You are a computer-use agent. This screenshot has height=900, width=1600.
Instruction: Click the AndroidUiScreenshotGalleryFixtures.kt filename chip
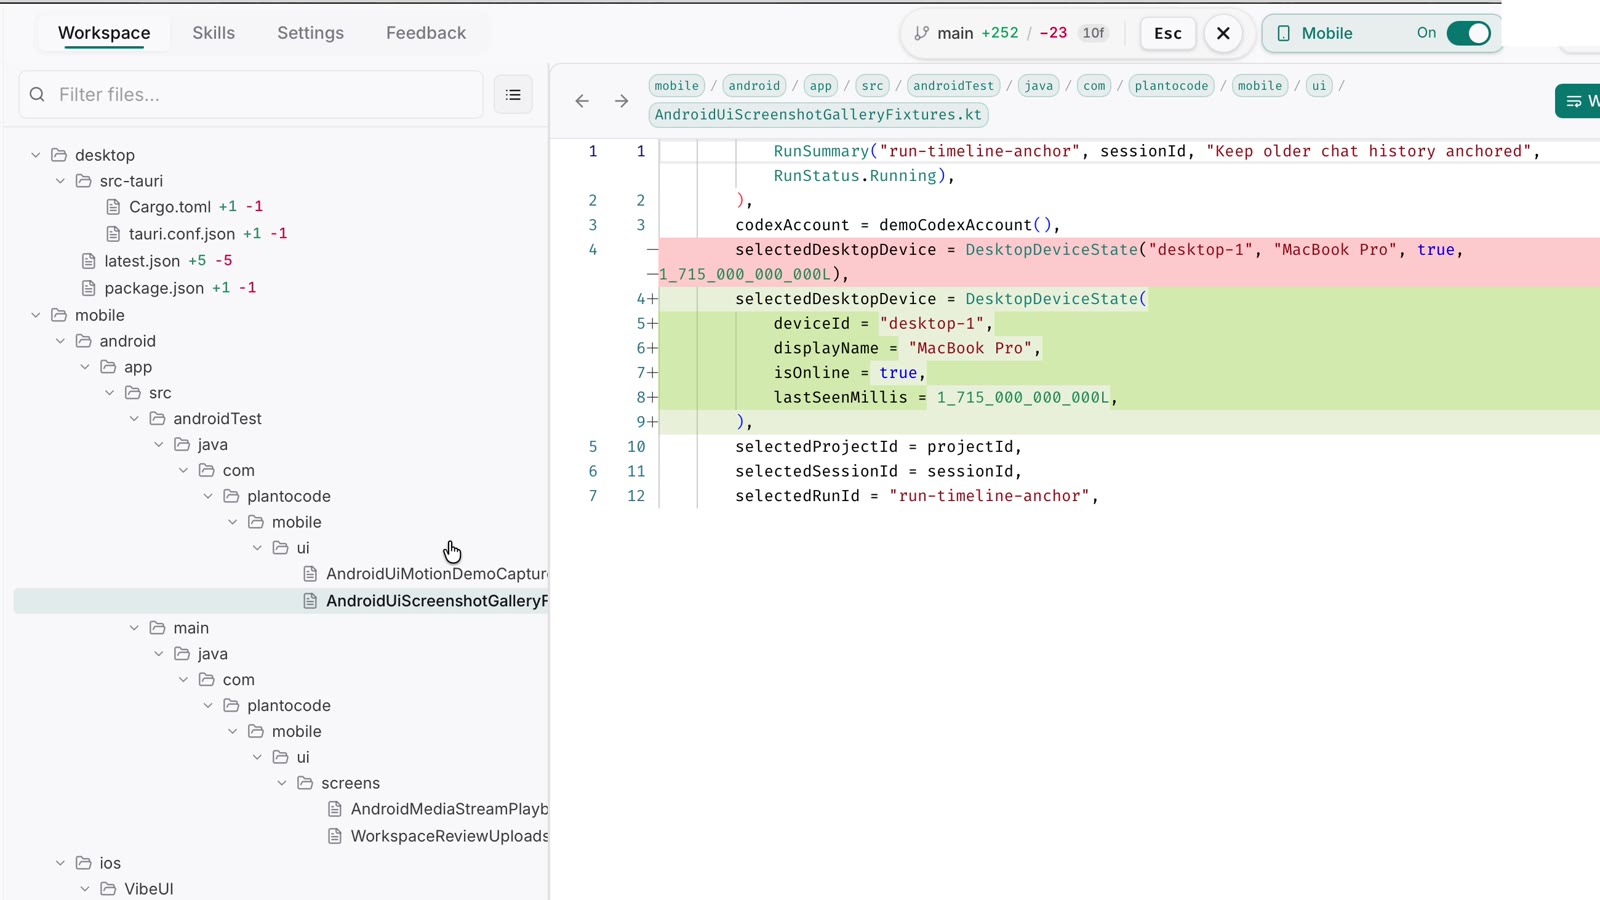[x=818, y=115]
